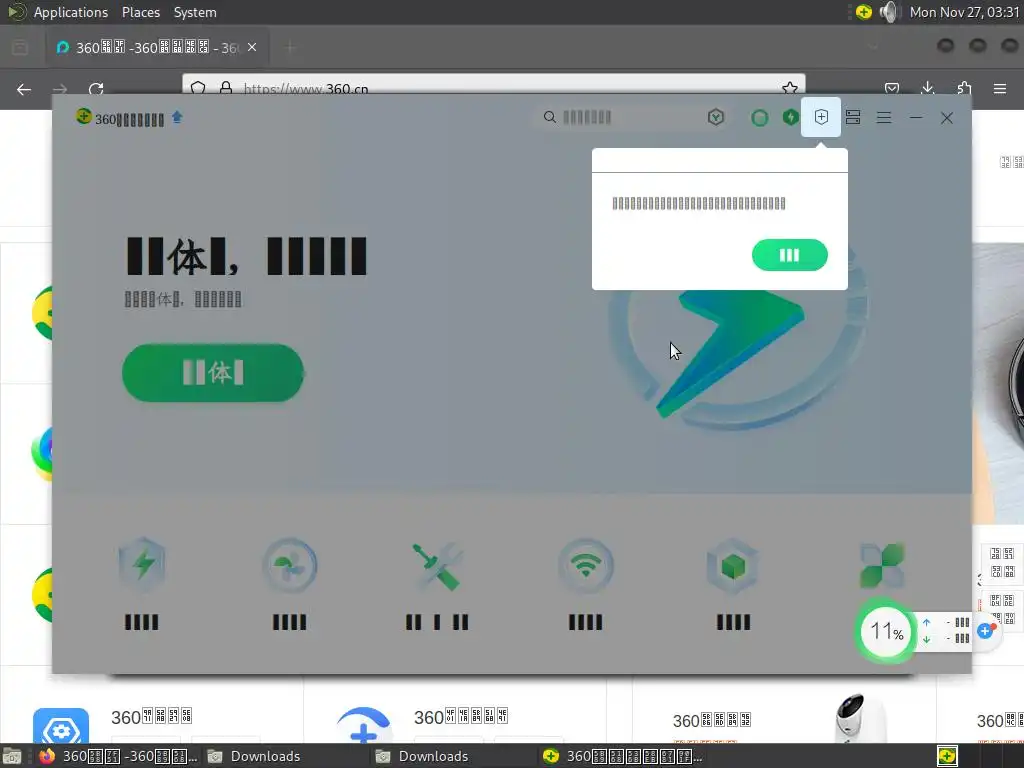Click the 11% memory floating ball
This screenshot has width=1024, height=768.
point(886,632)
